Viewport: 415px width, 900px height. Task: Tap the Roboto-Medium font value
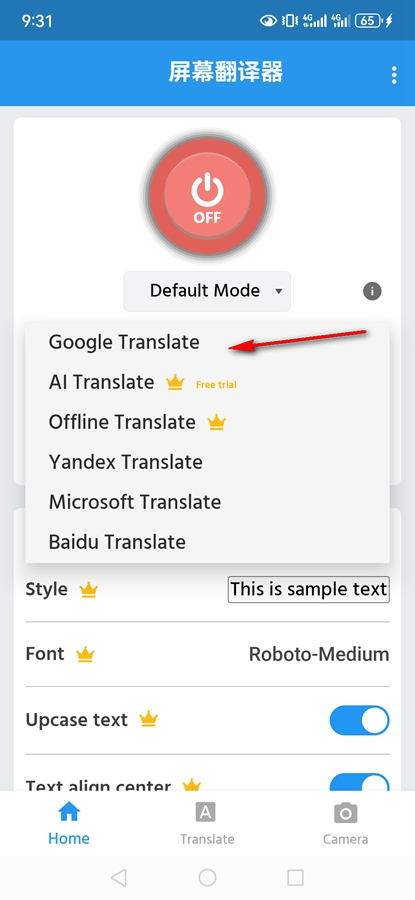pyautogui.click(x=319, y=654)
